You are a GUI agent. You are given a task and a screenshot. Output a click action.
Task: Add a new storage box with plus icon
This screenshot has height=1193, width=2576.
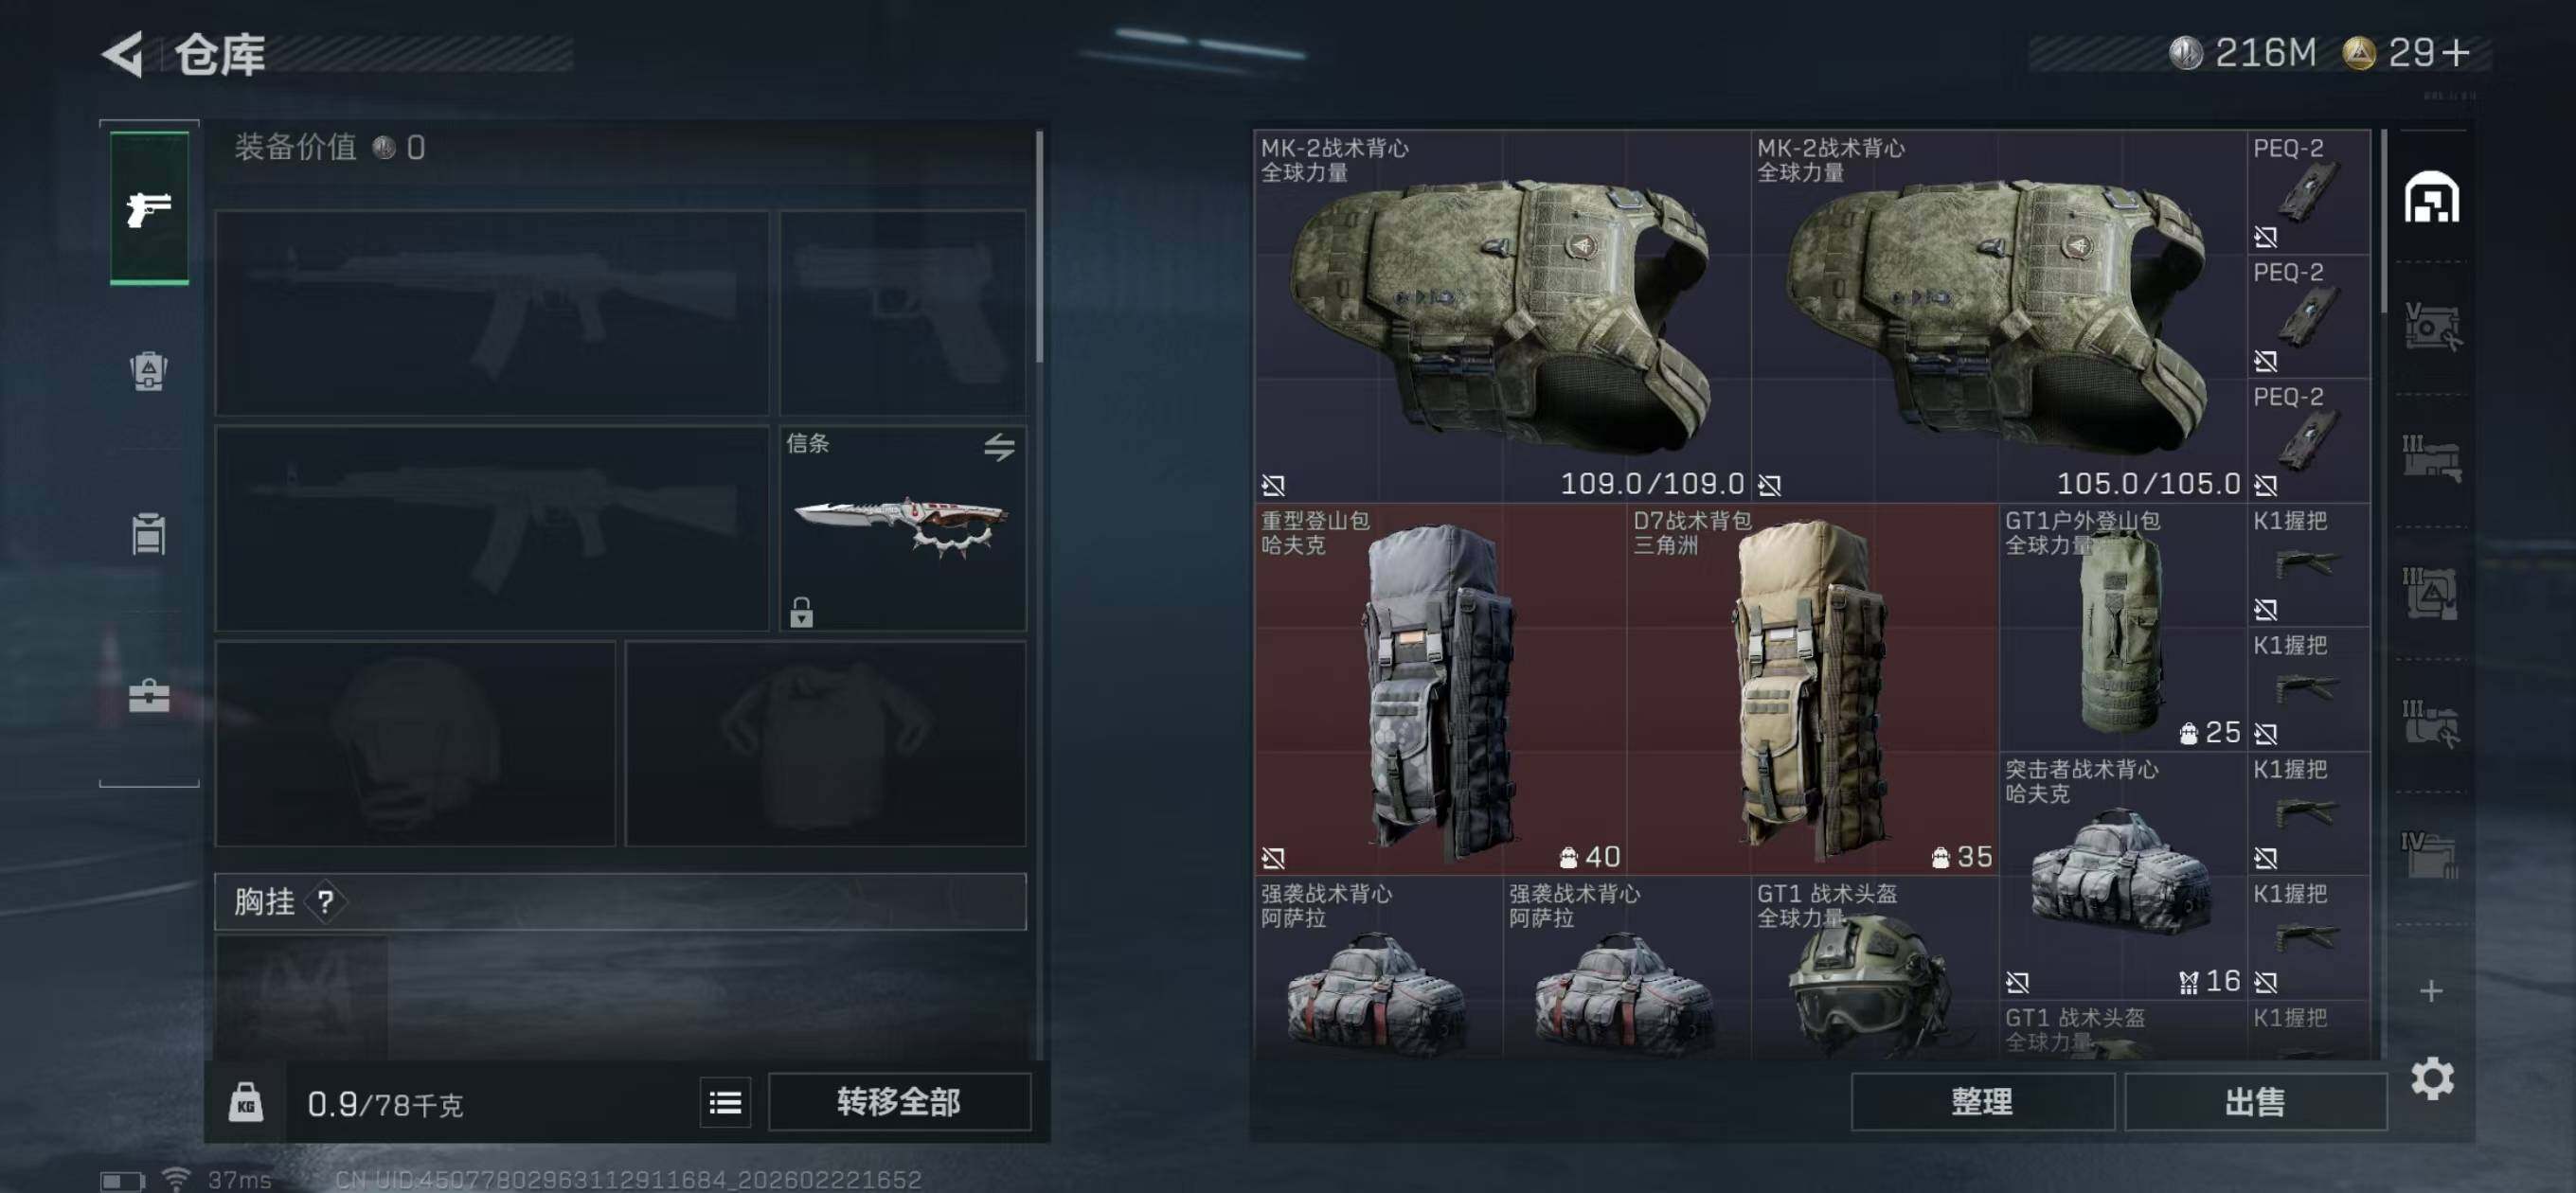2431,990
